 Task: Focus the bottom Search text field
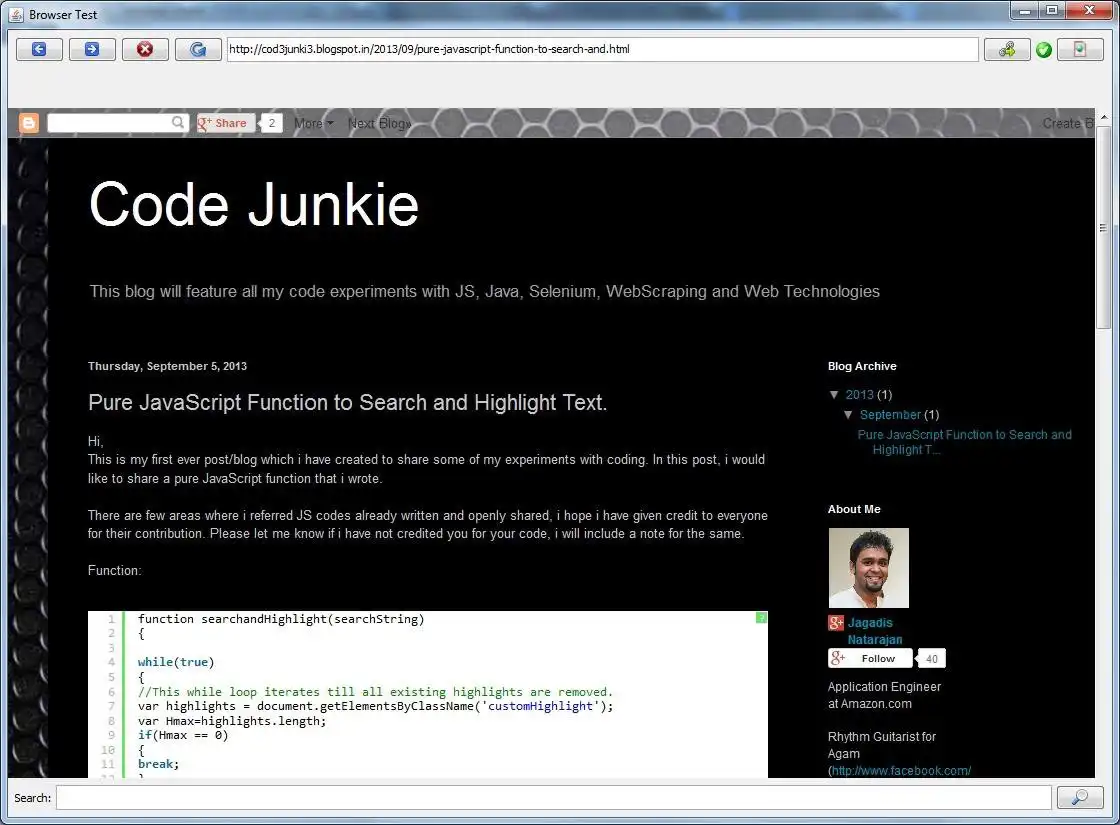554,798
